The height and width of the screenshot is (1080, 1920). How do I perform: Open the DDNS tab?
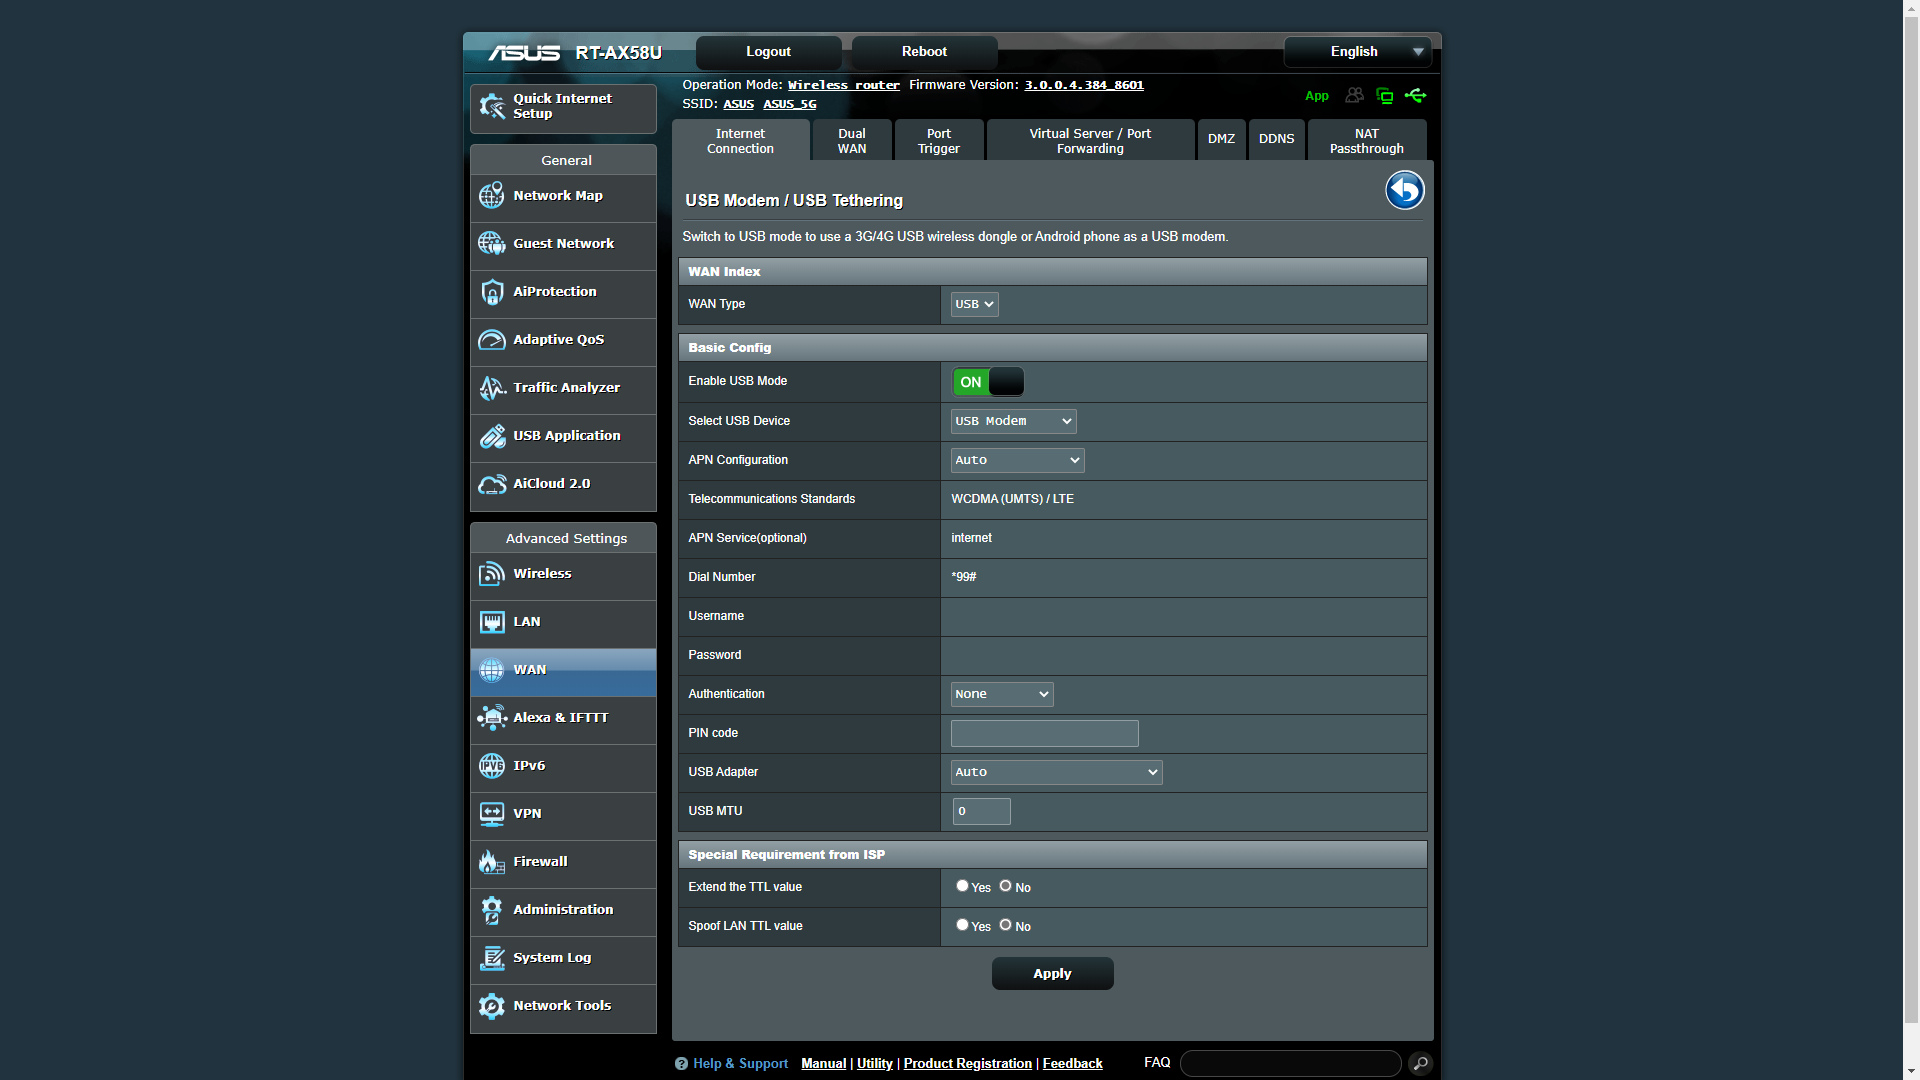pos(1276,139)
